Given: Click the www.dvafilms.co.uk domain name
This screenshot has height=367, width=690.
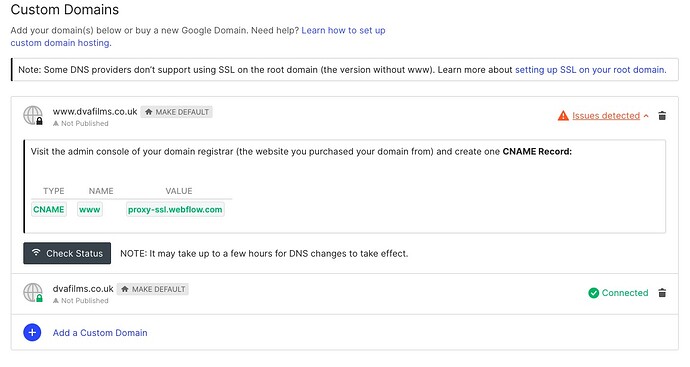Looking at the screenshot, I should click(x=95, y=112).
